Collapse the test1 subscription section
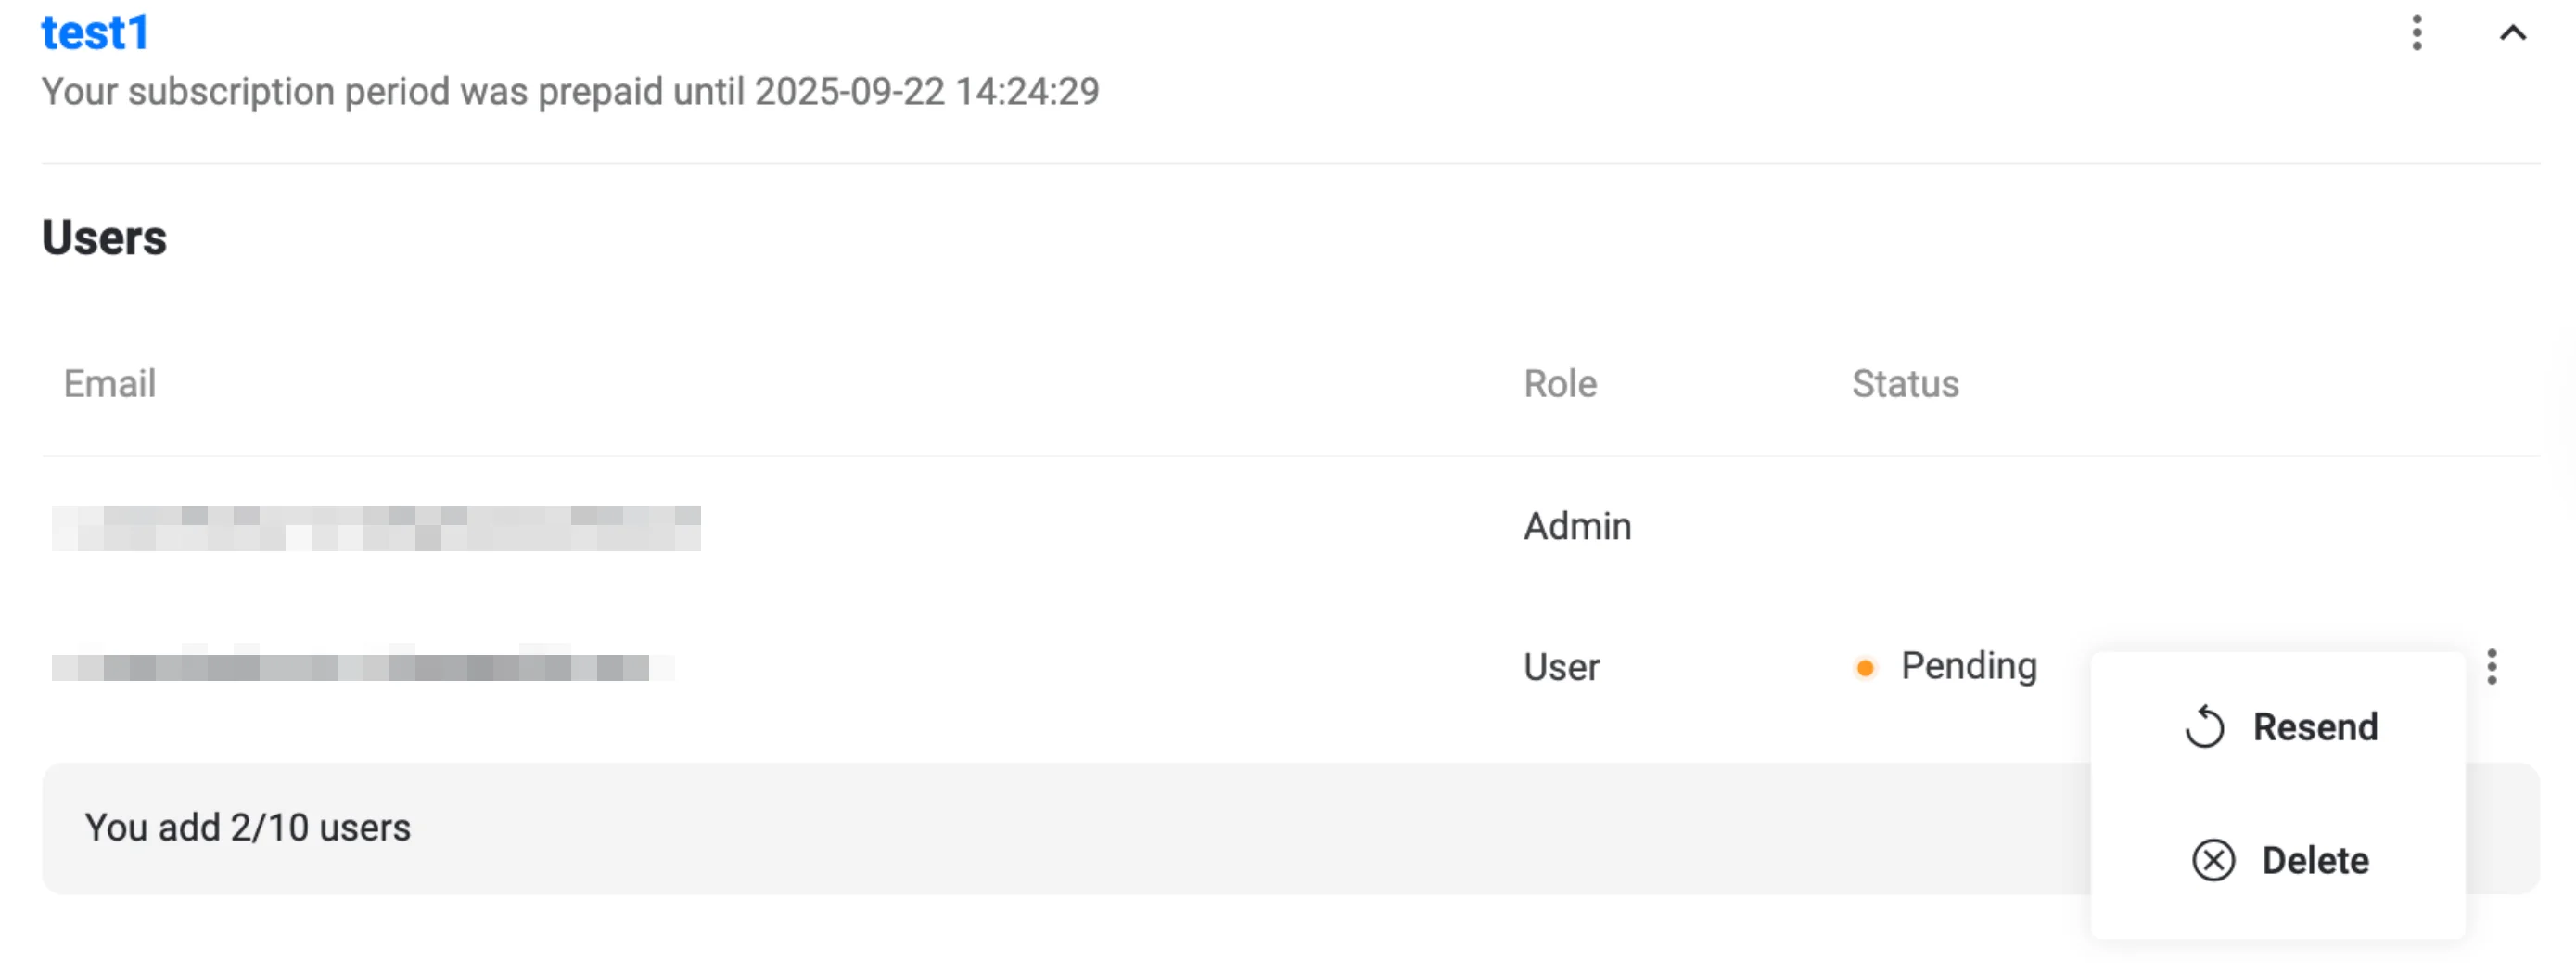The image size is (2576, 963). point(2512,33)
